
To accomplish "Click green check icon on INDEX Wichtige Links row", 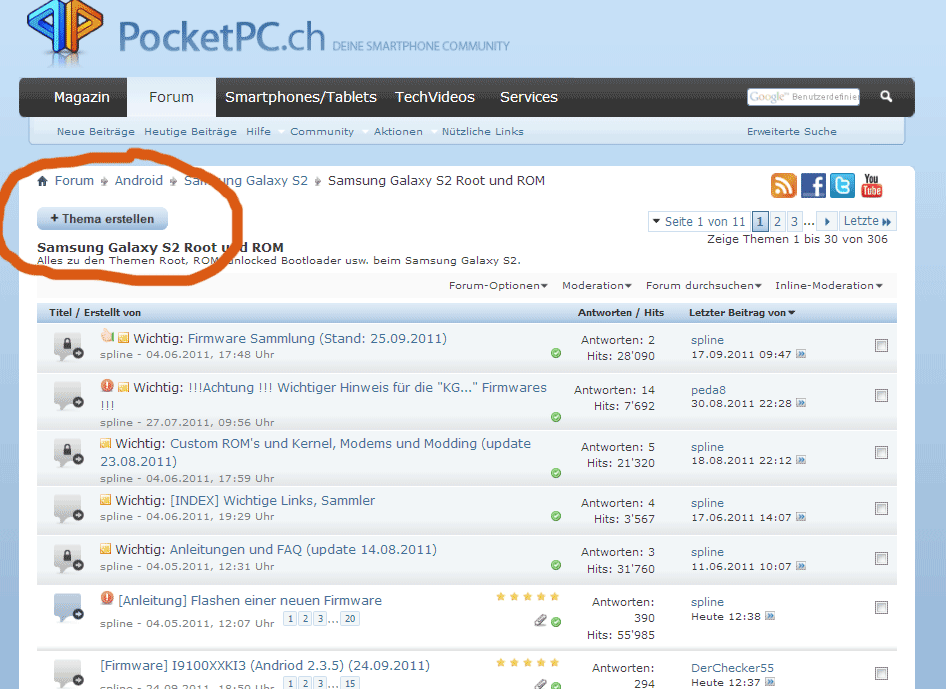I will coord(556,516).
